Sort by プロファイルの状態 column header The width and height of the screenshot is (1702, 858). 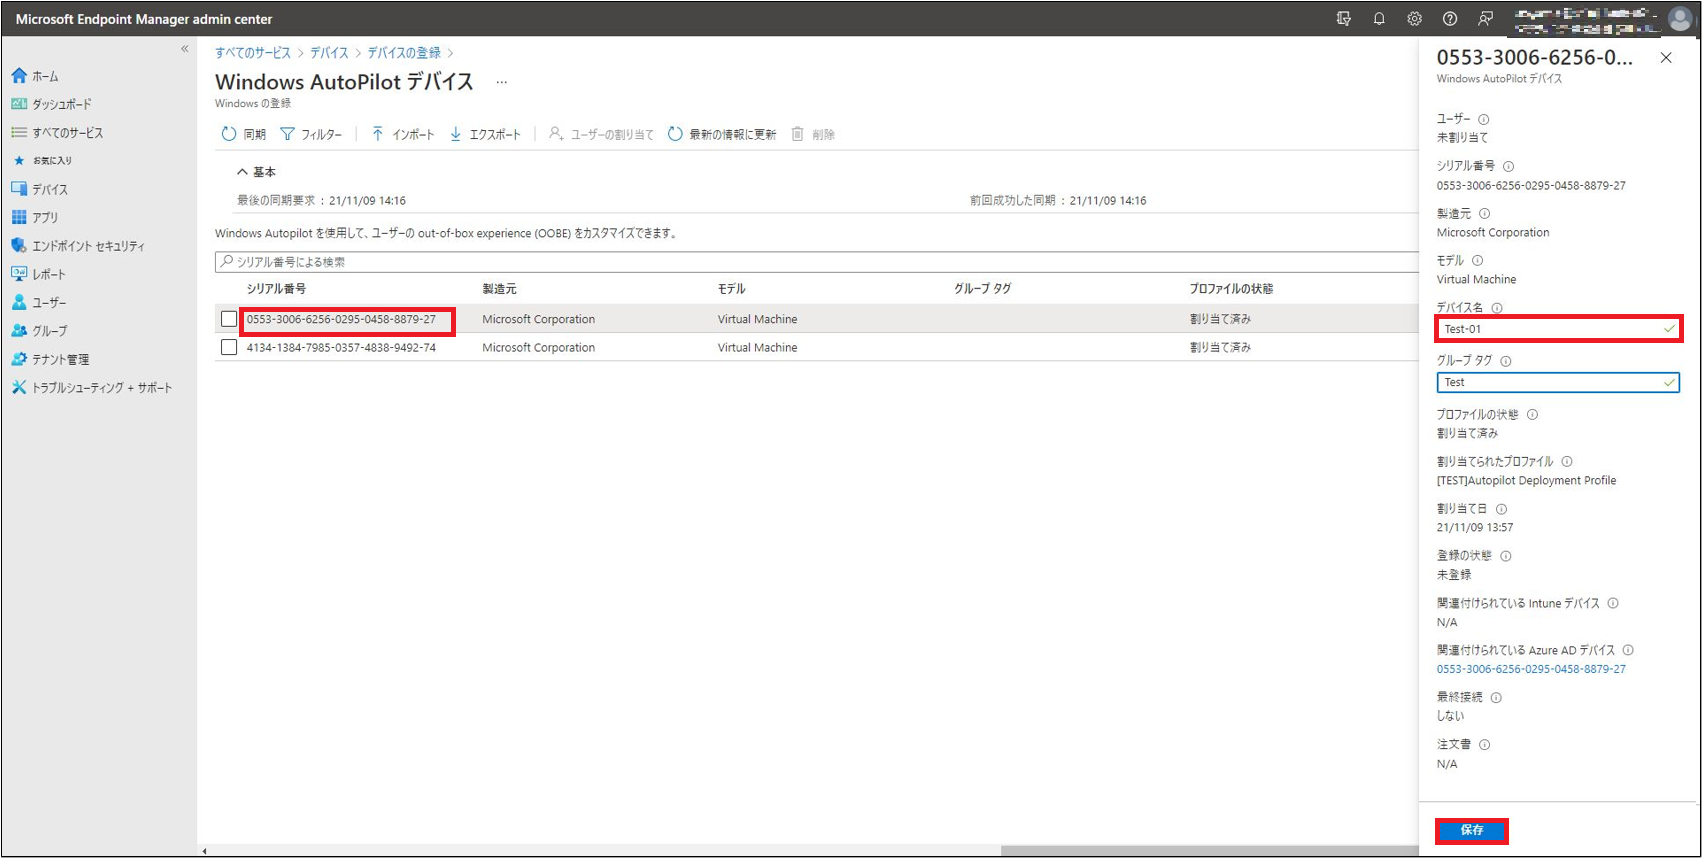1231,289
